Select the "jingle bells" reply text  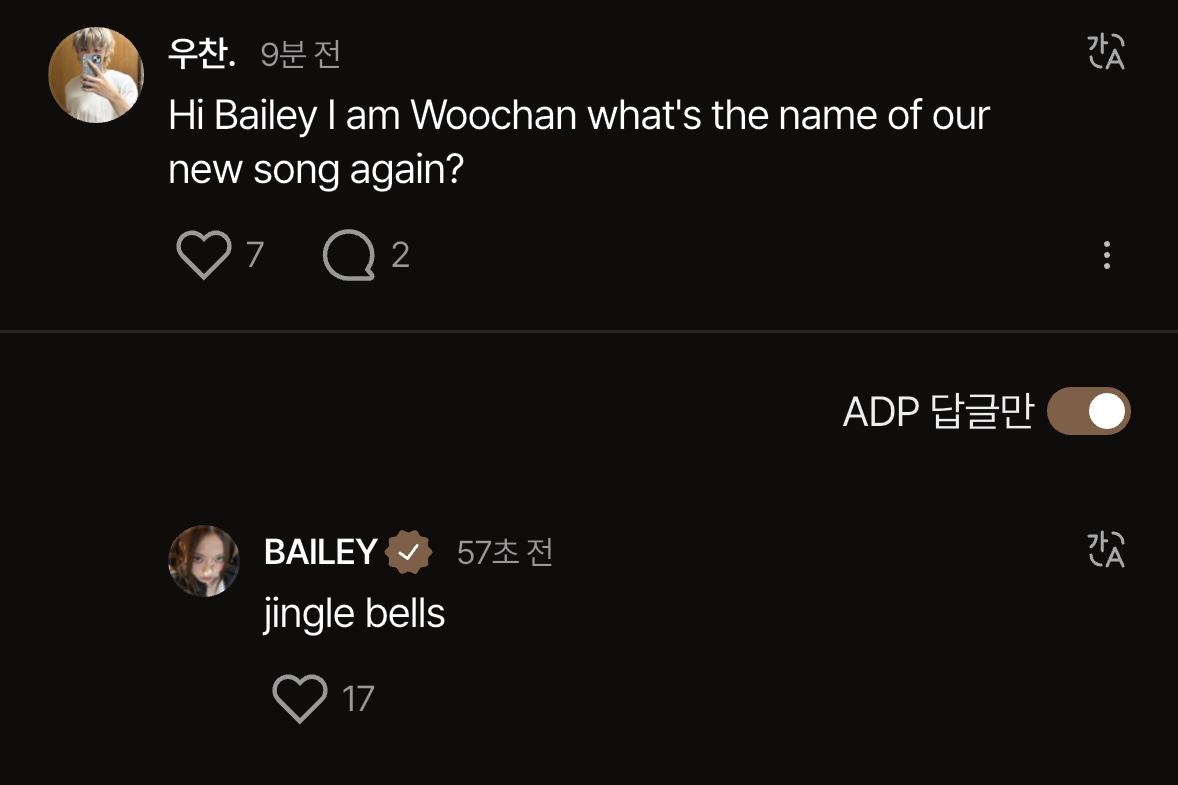[354, 613]
